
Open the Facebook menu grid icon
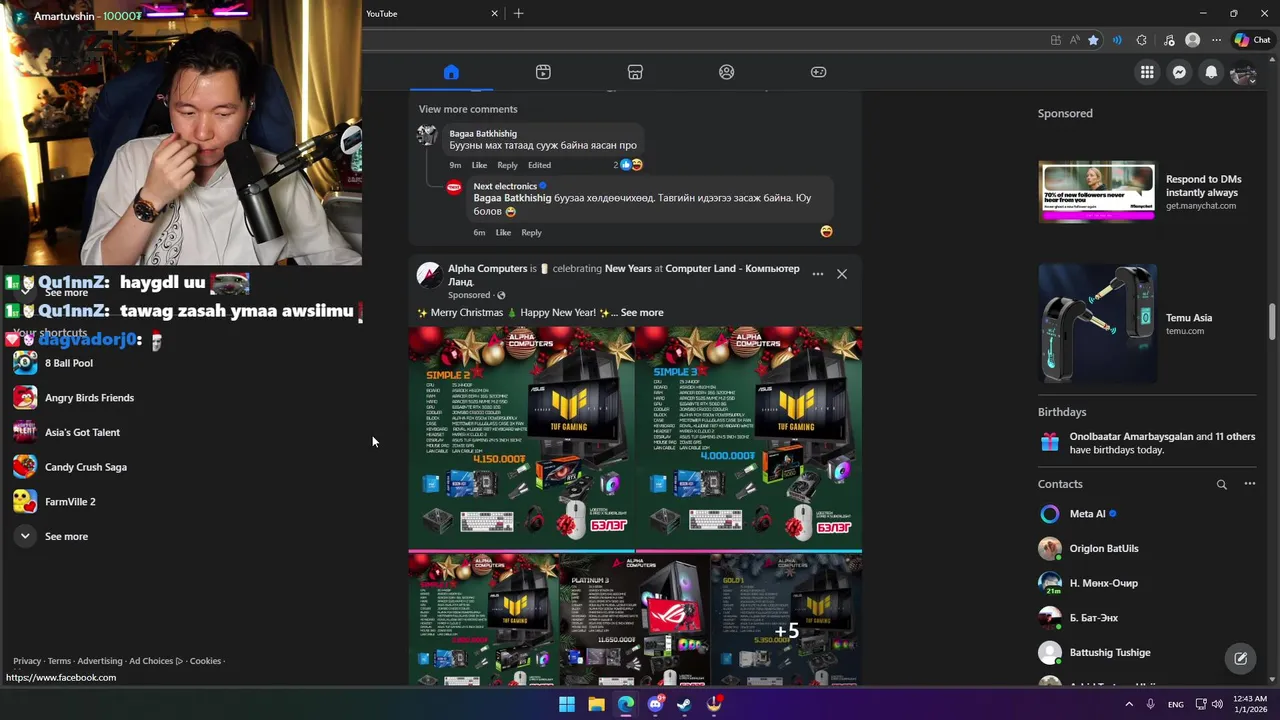click(1147, 72)
